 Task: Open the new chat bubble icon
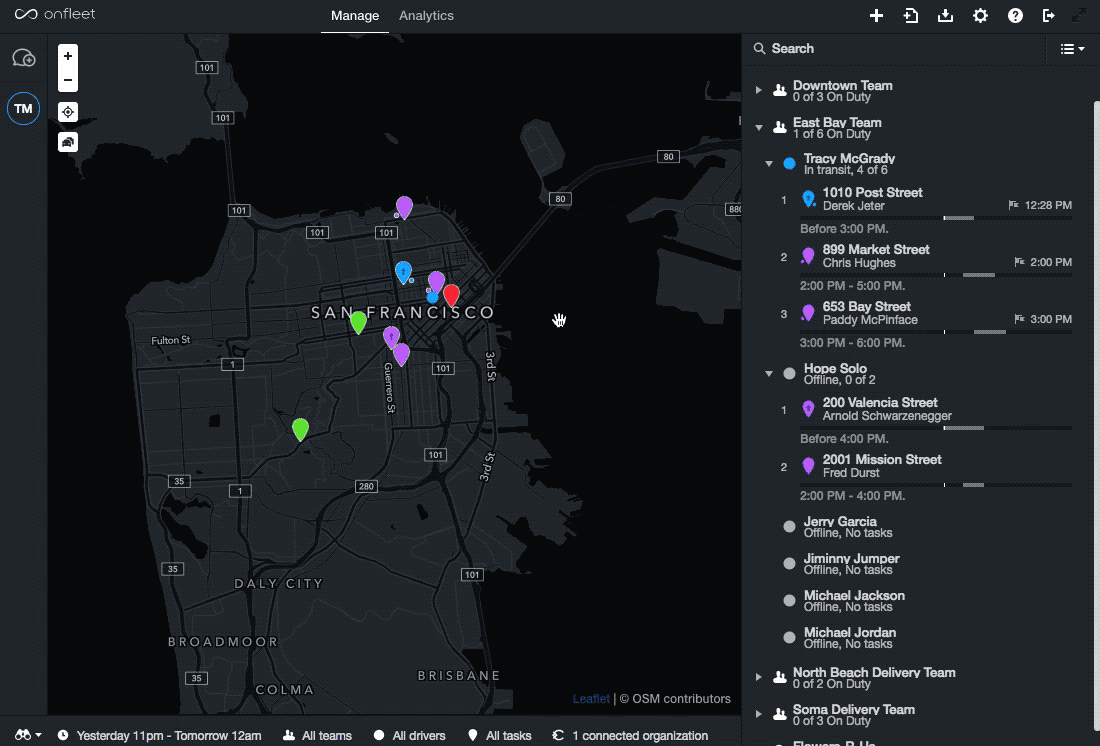pos(24,58)
